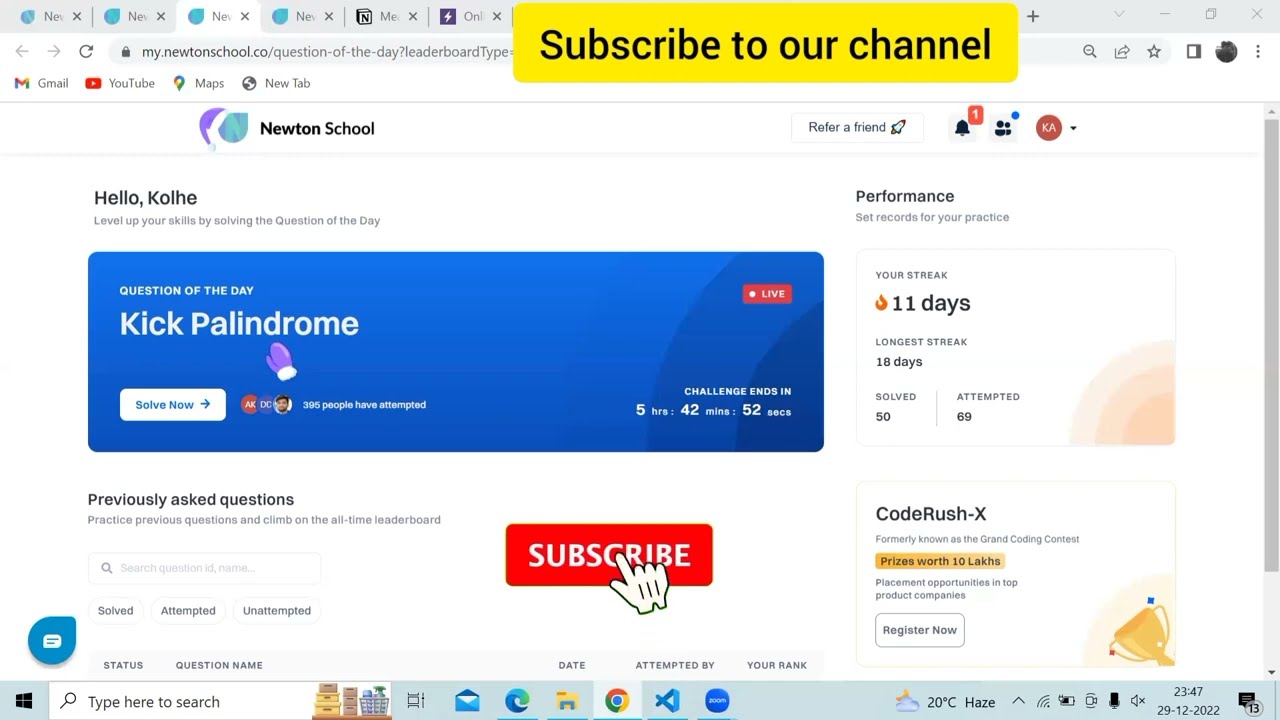Screen dimensions: 1280x720
Task: Bookmark this page with star
Action: (1154, 51)
